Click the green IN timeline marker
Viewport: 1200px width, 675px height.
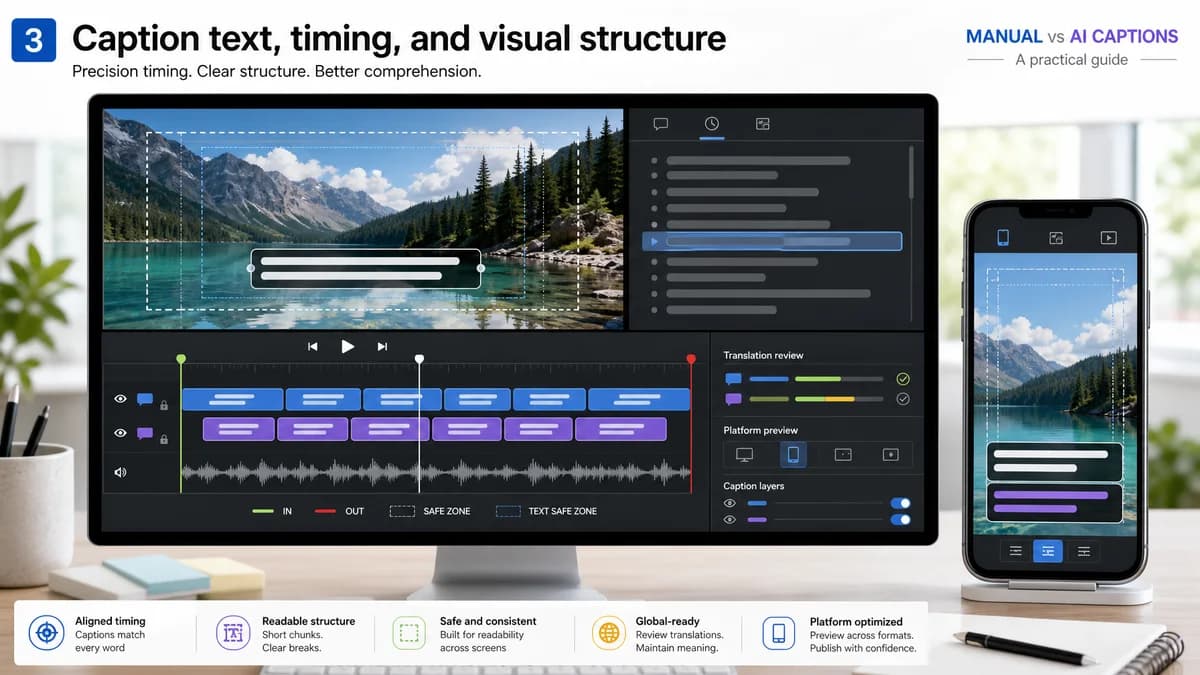click(x=181, y=358)
